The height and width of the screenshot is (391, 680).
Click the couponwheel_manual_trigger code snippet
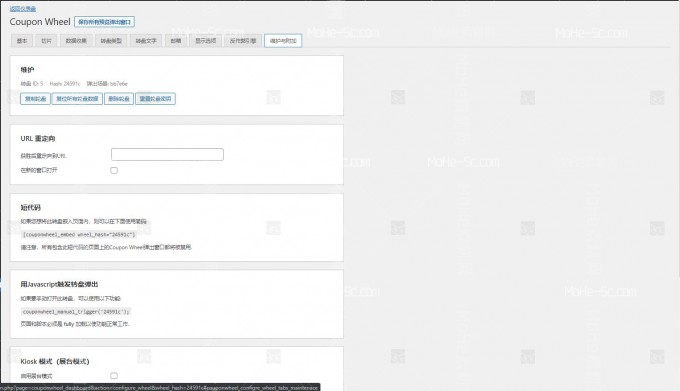point(75,312)
